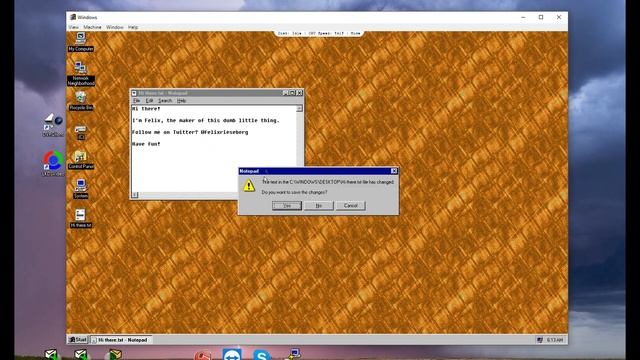The image size is (640, 360).
Task: Open Notepad's Help menu
Action: pos(181,100)
